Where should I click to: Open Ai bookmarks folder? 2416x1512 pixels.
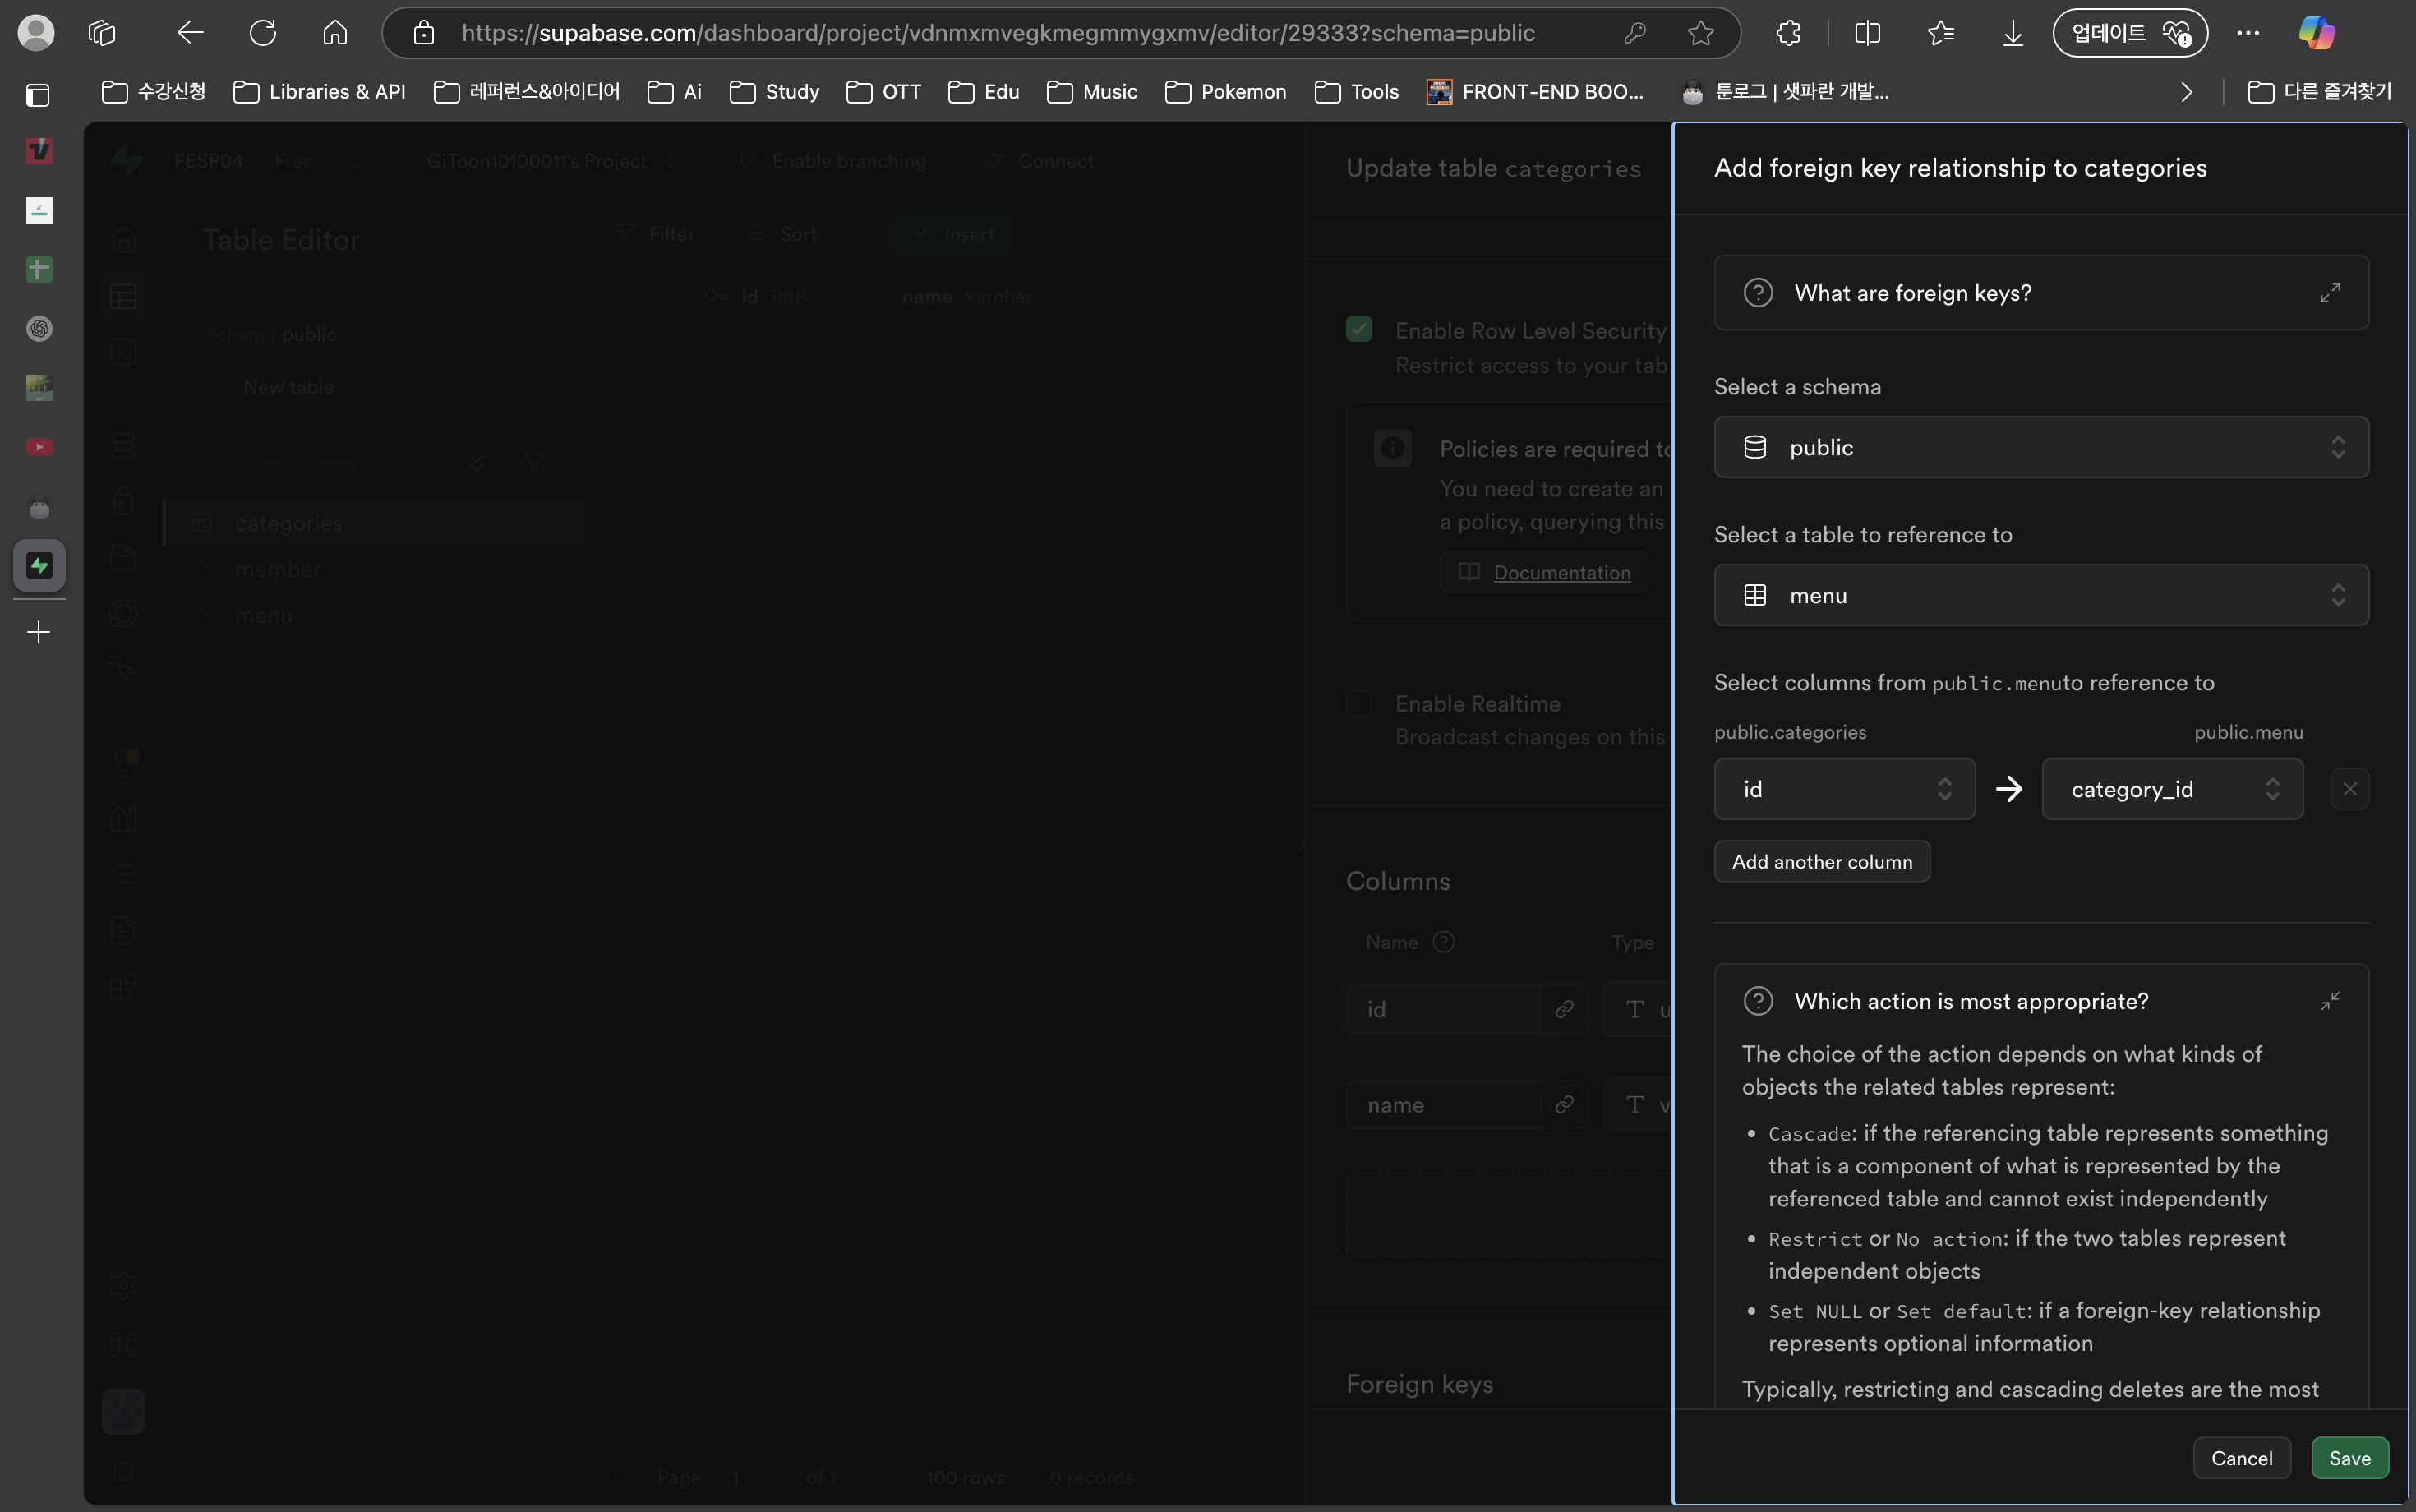[x=674, y=92]
